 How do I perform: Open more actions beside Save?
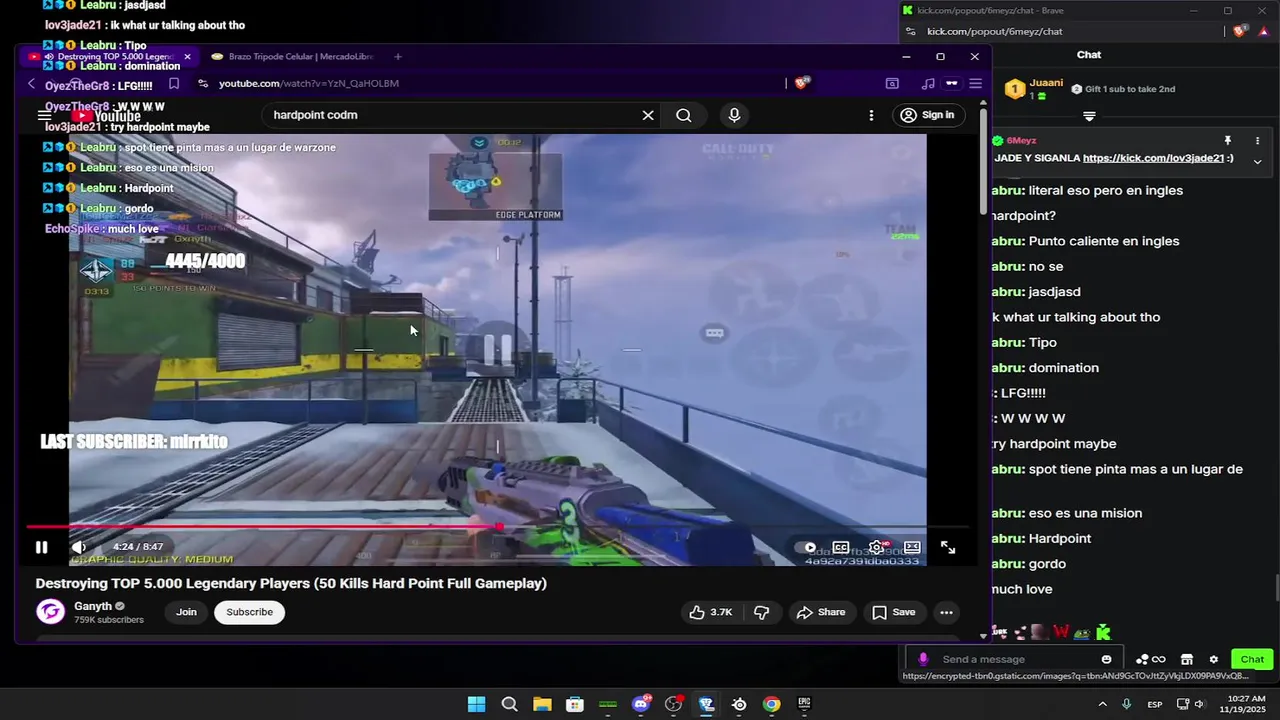point(946,612)
